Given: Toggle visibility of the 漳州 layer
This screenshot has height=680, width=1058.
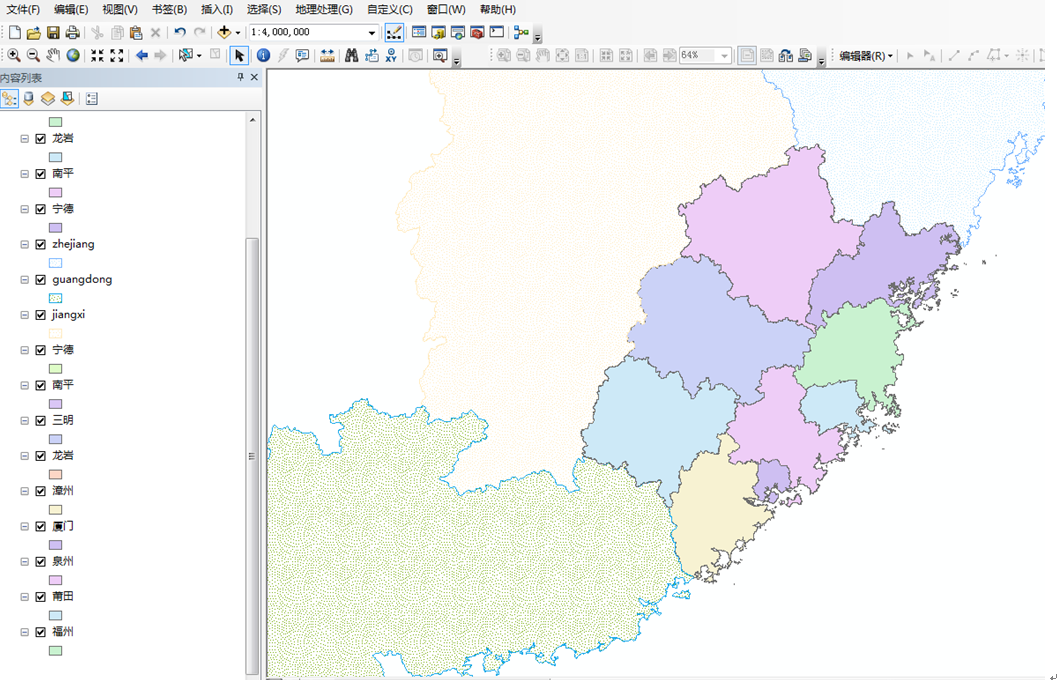Looking at the screenshot, I should (40, 491).
